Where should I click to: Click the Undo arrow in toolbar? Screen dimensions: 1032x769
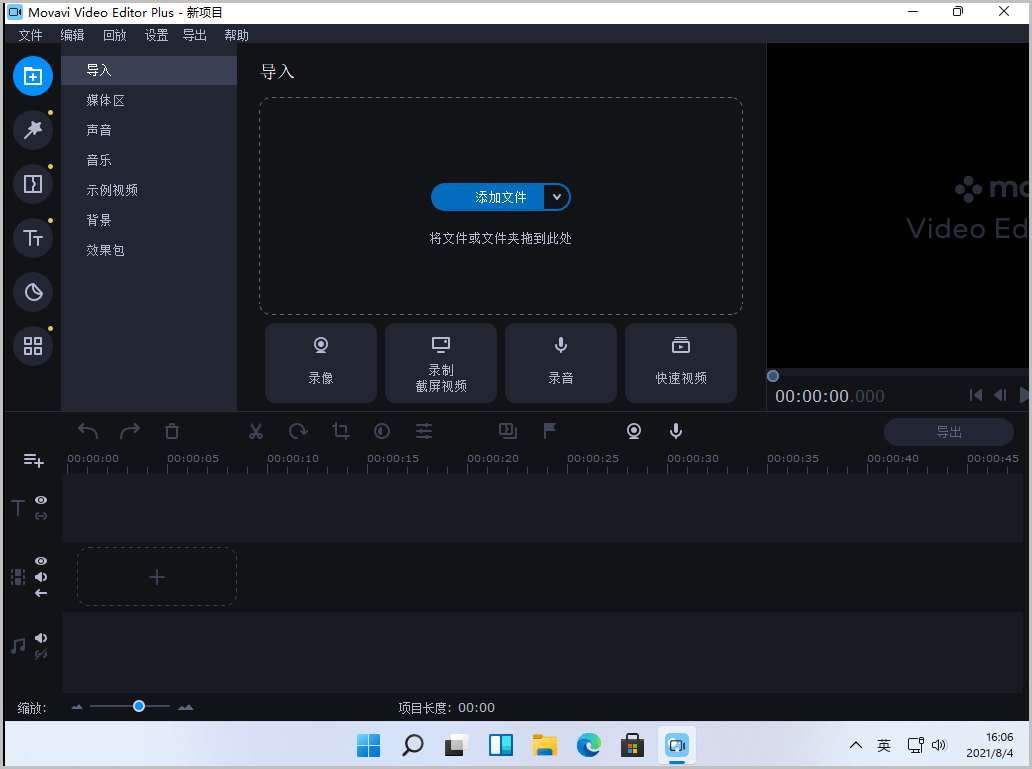click(x=88, y=431)
